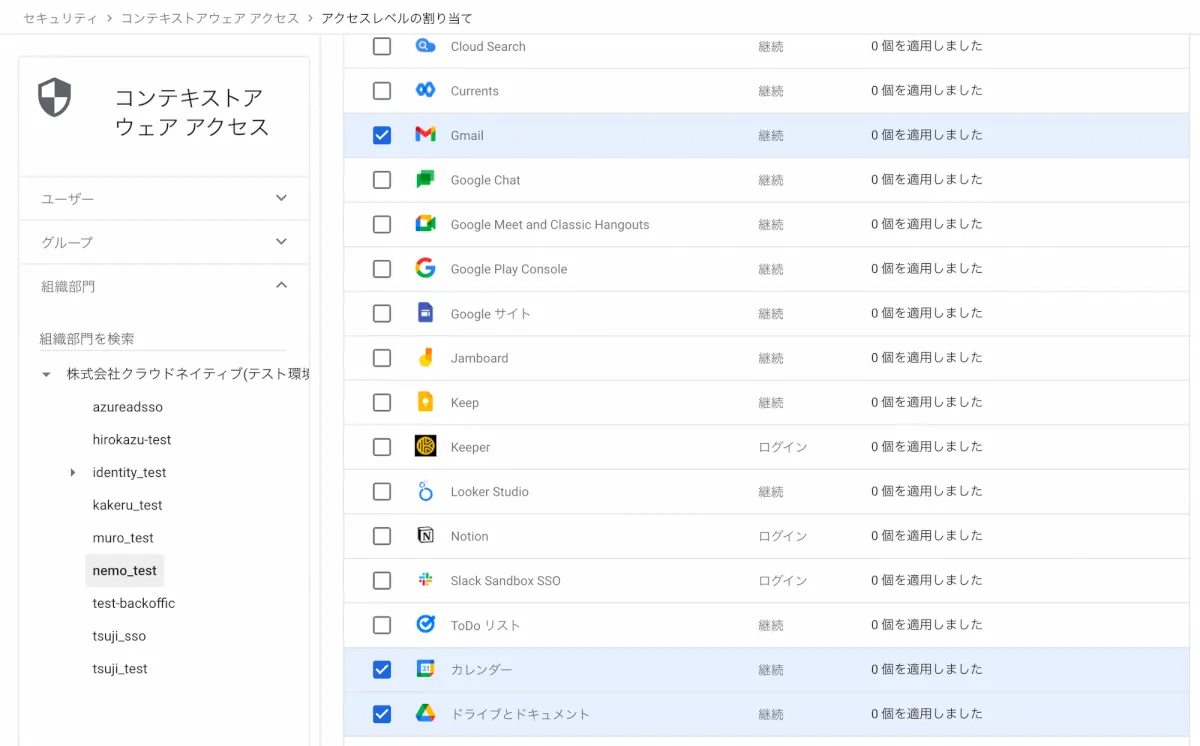Expand the グループ section
The image size is (1200, 746).
(281, 242)
